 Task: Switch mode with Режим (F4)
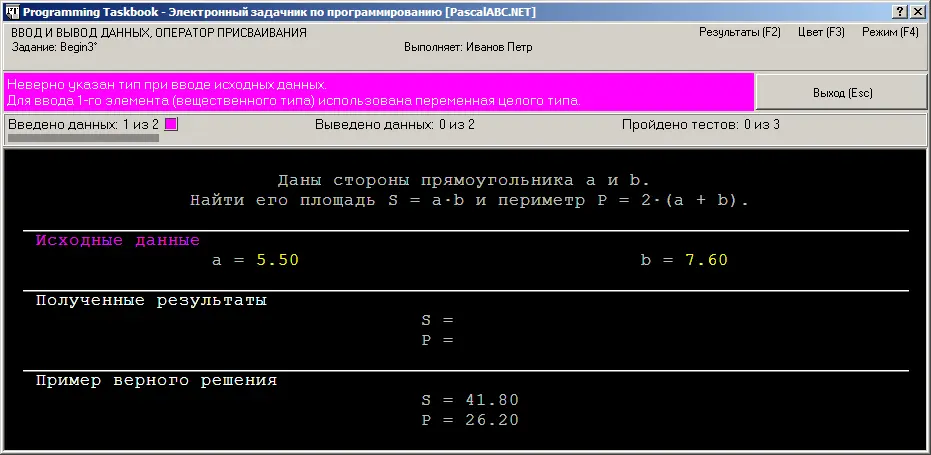click(x=890, y=33)
